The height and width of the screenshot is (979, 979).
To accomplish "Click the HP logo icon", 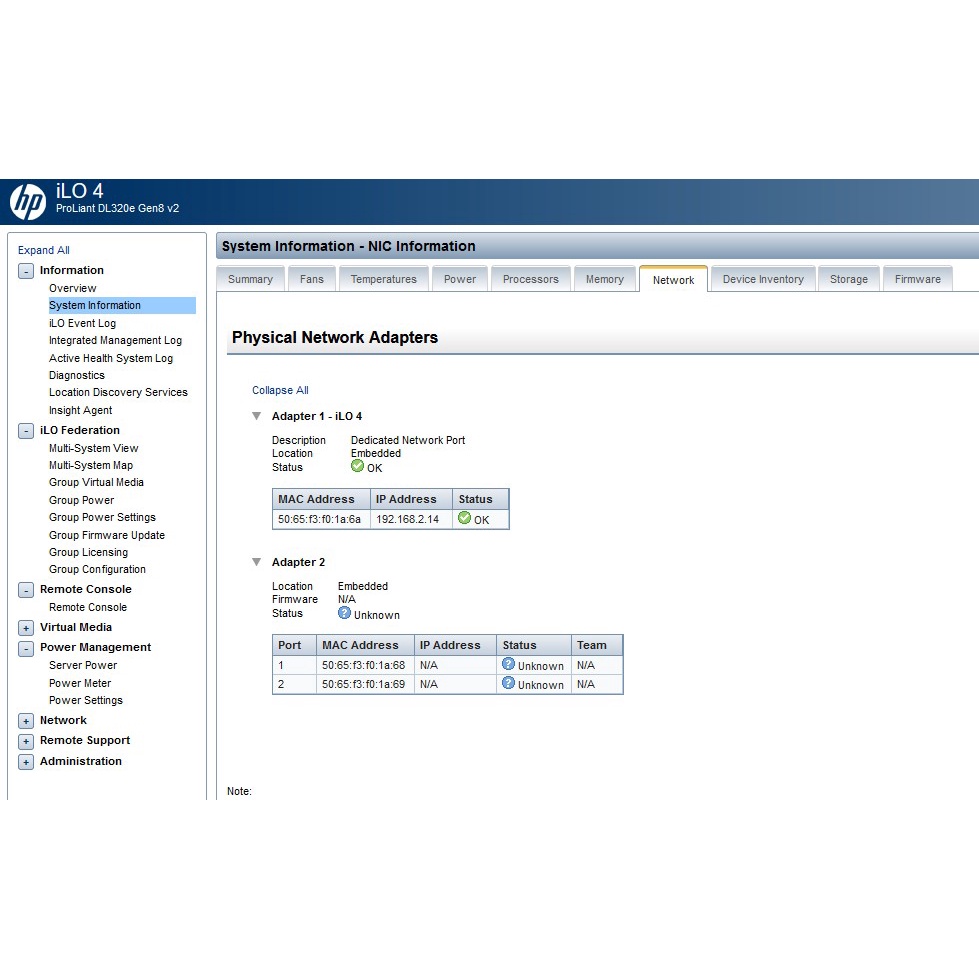I will (28, 202).
